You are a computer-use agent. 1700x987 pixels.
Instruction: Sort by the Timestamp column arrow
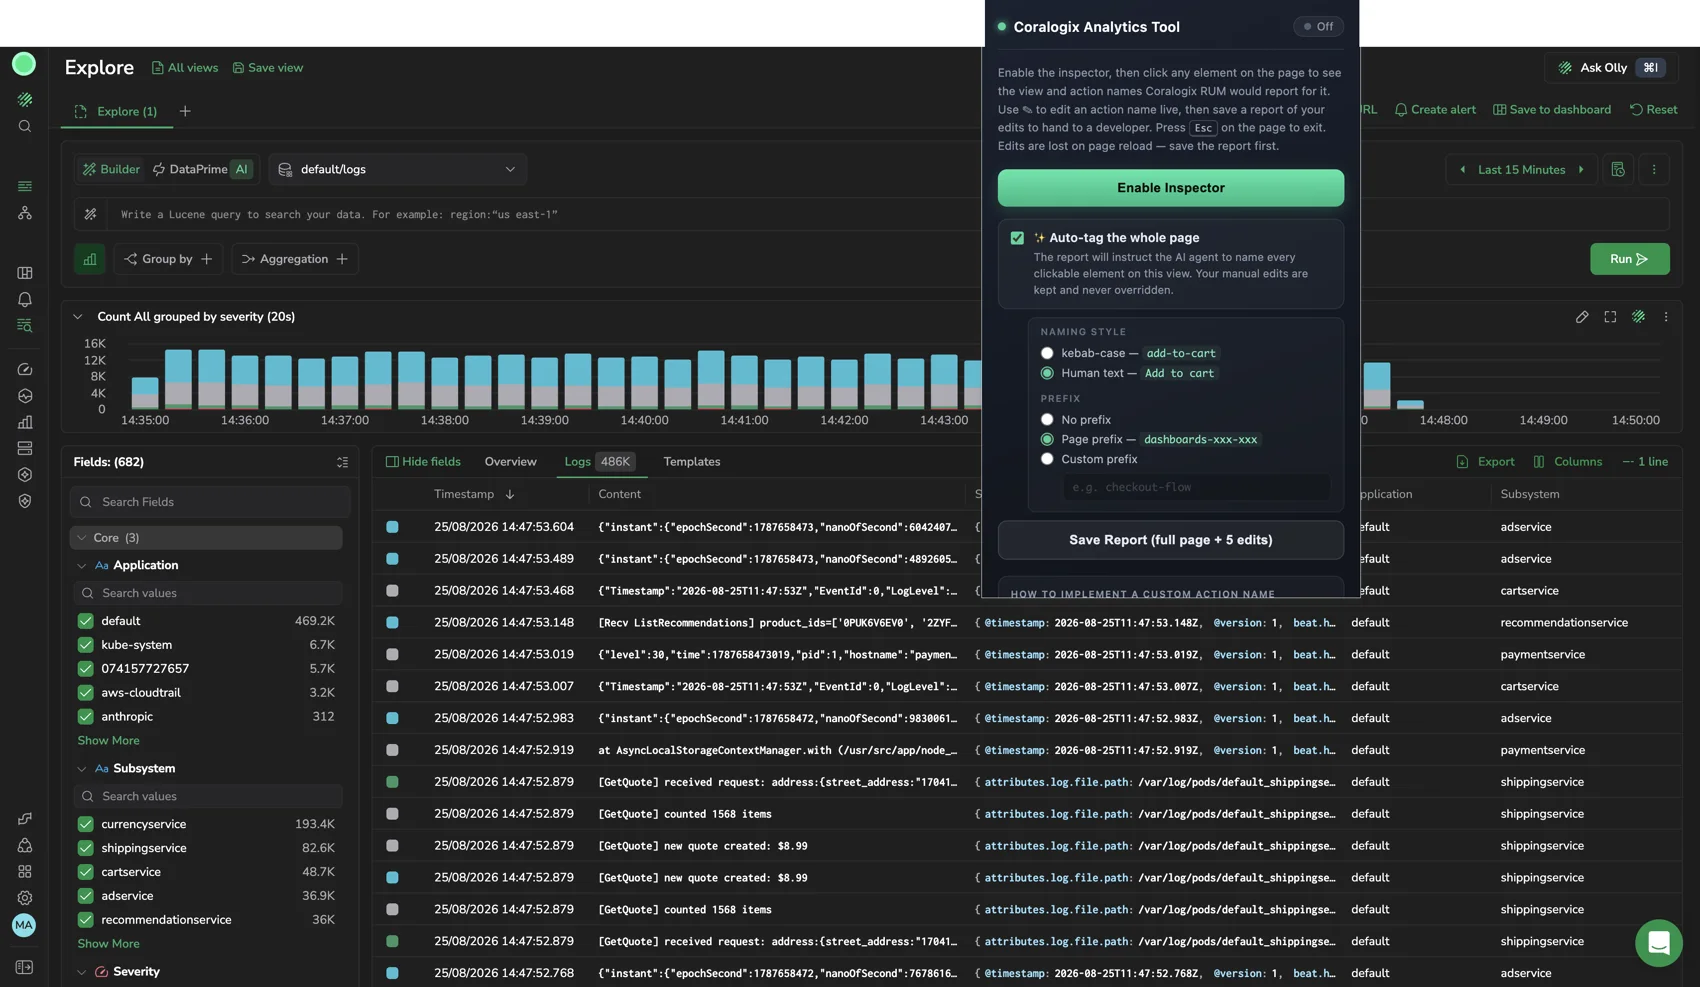[510, 494]
